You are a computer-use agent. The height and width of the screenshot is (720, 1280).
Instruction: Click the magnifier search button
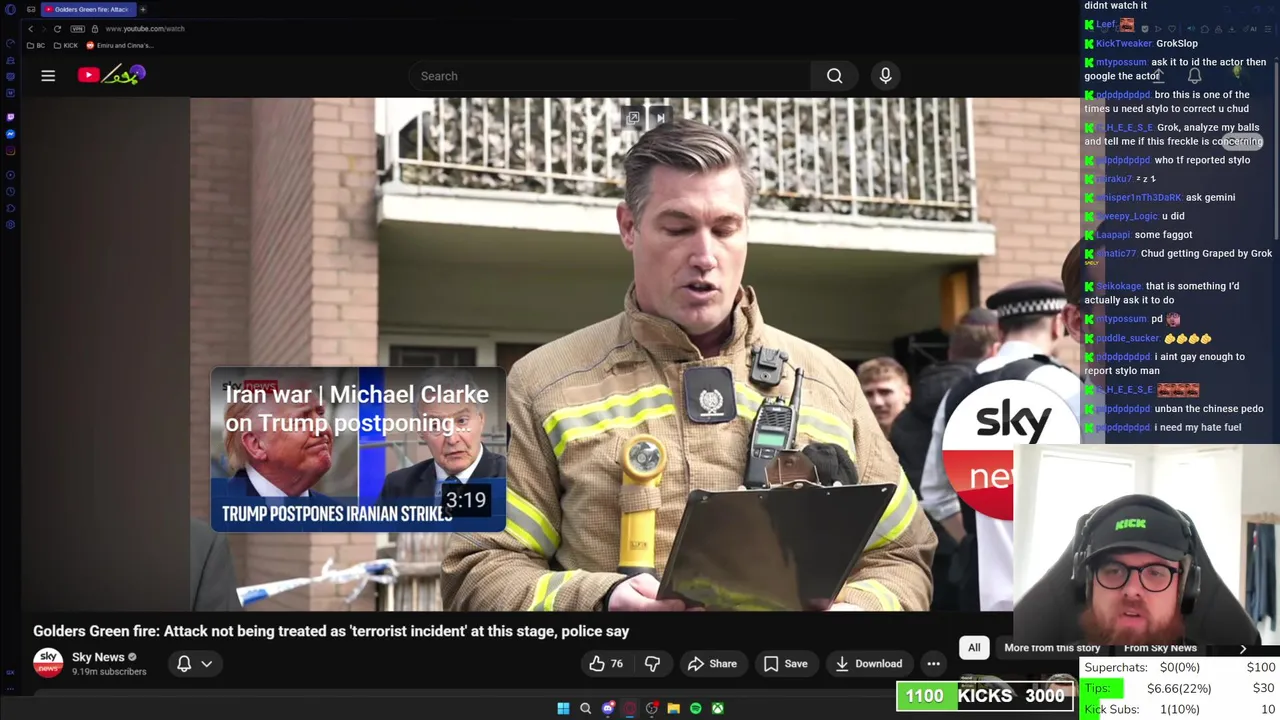pos(834,76)
